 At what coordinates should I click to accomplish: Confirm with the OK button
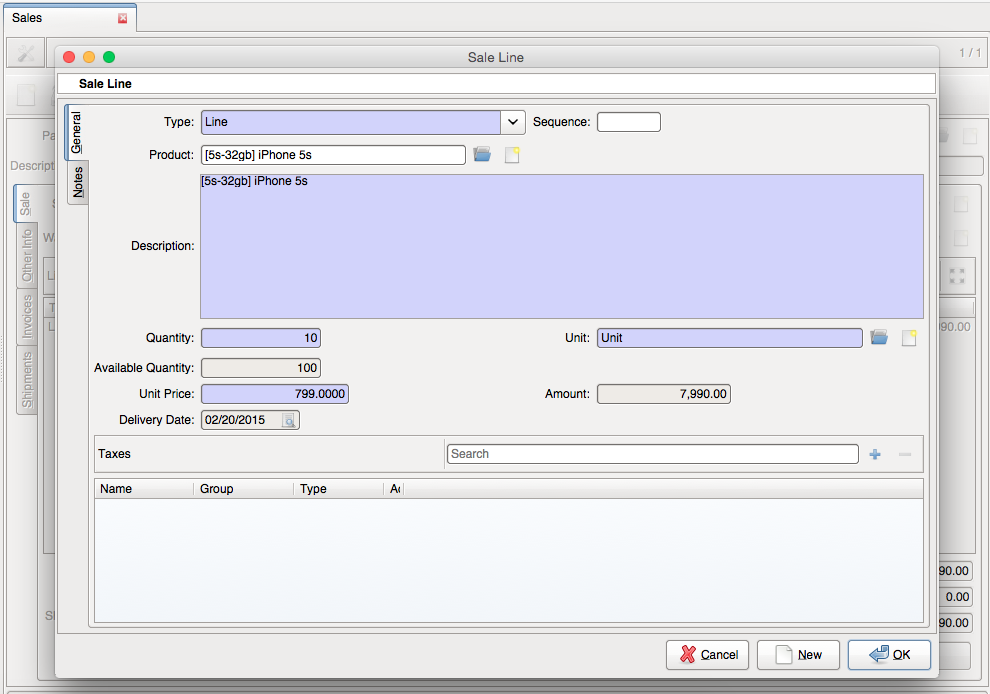[x=889, y=655]
